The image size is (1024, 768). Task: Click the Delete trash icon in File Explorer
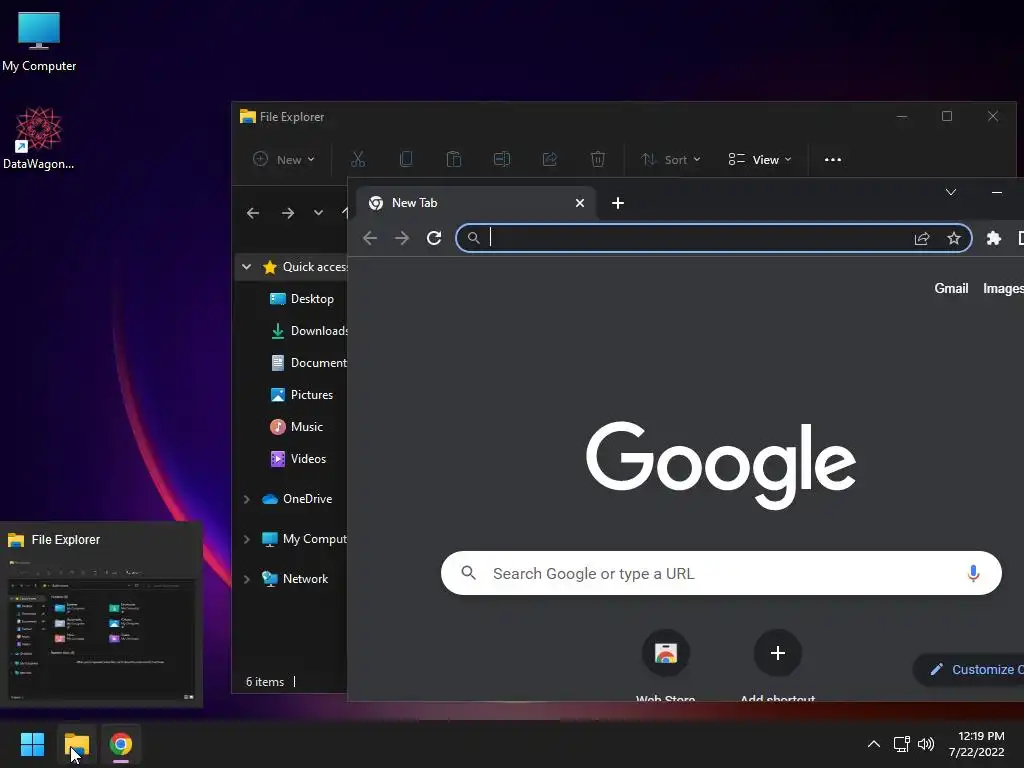coord(598,159)
